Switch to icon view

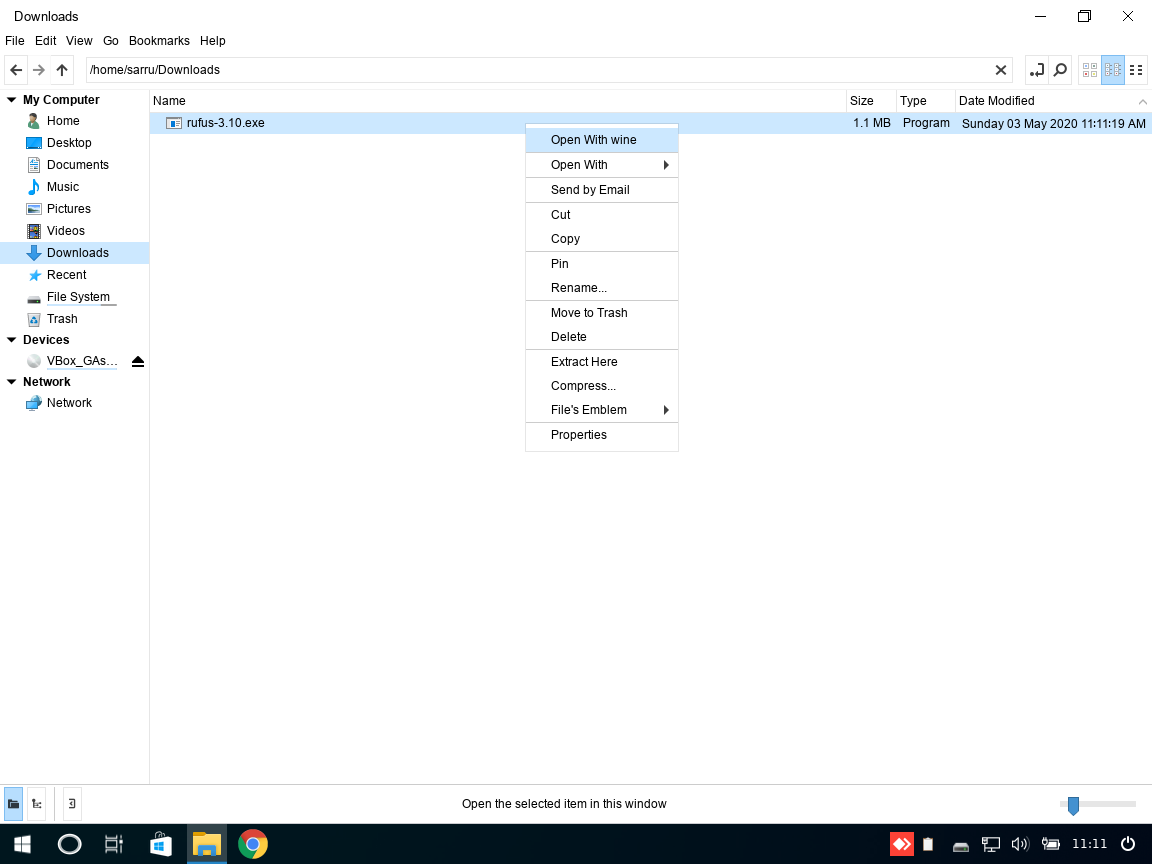coord(1090,70)
